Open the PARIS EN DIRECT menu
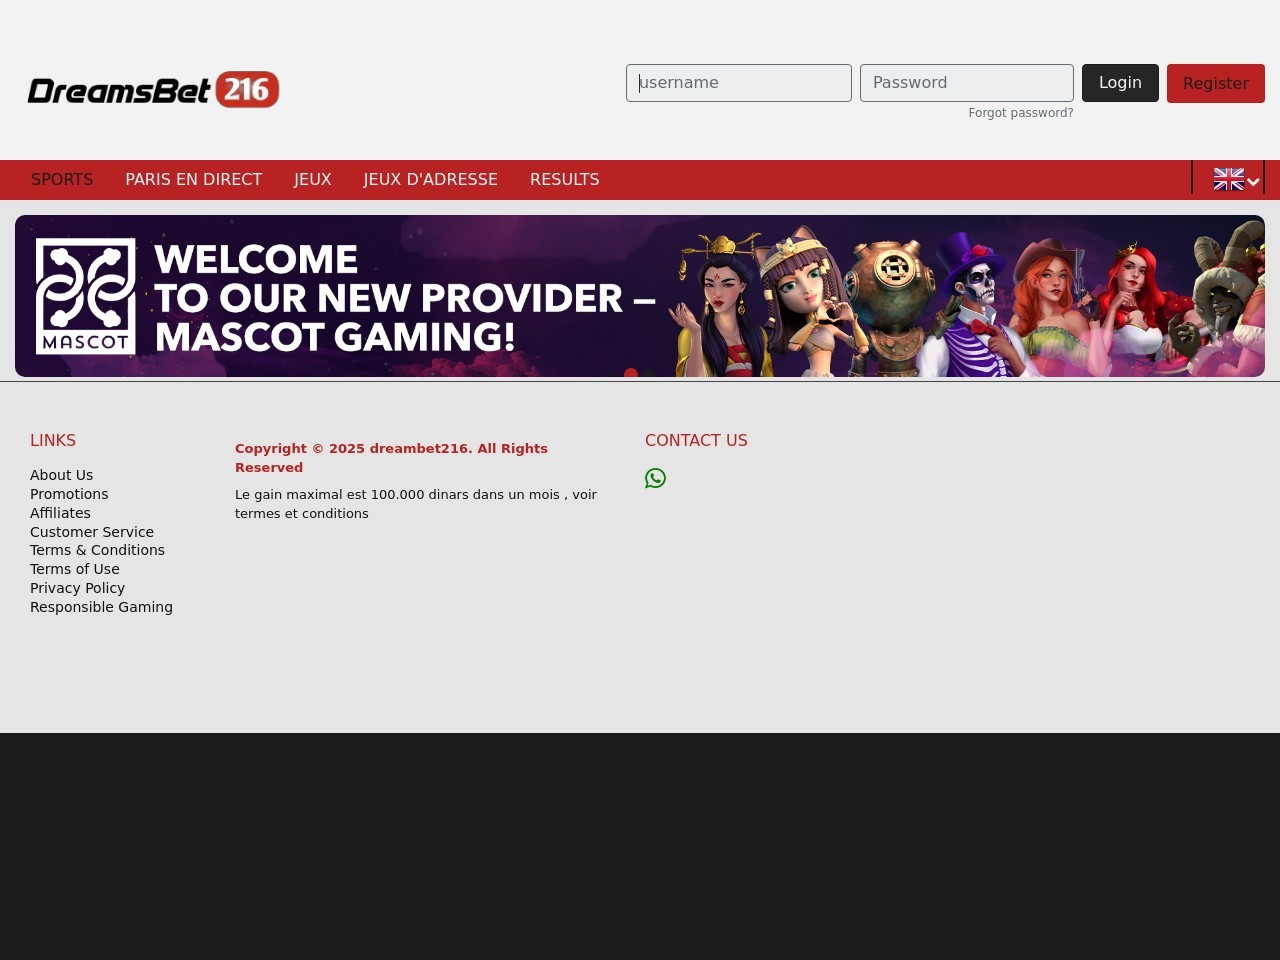1280x960 pixels. (x=194, y=179)
